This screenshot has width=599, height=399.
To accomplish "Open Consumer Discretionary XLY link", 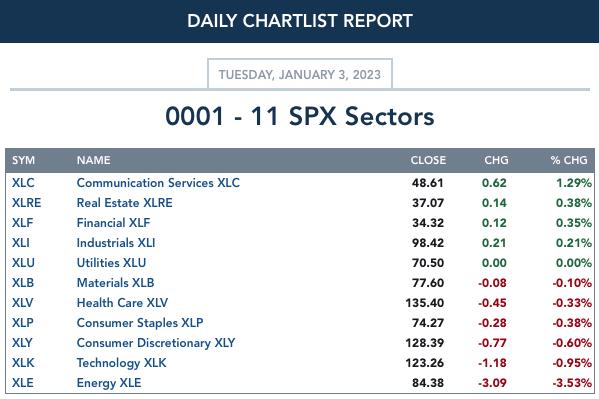I will (156, 343).
